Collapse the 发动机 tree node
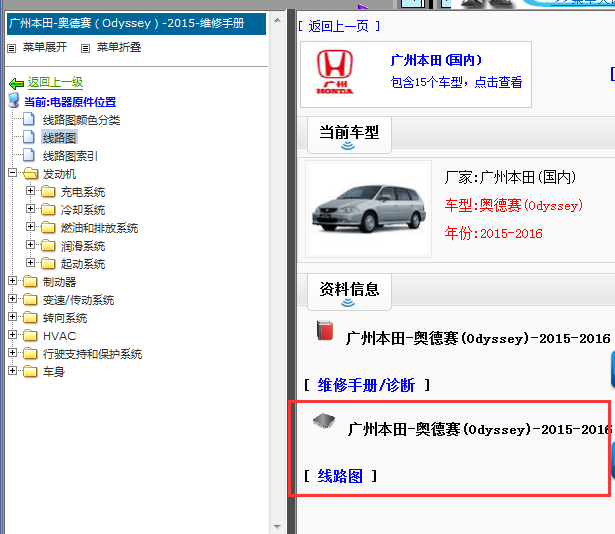The width and height of the screenshot is (615, 534). 13,172
